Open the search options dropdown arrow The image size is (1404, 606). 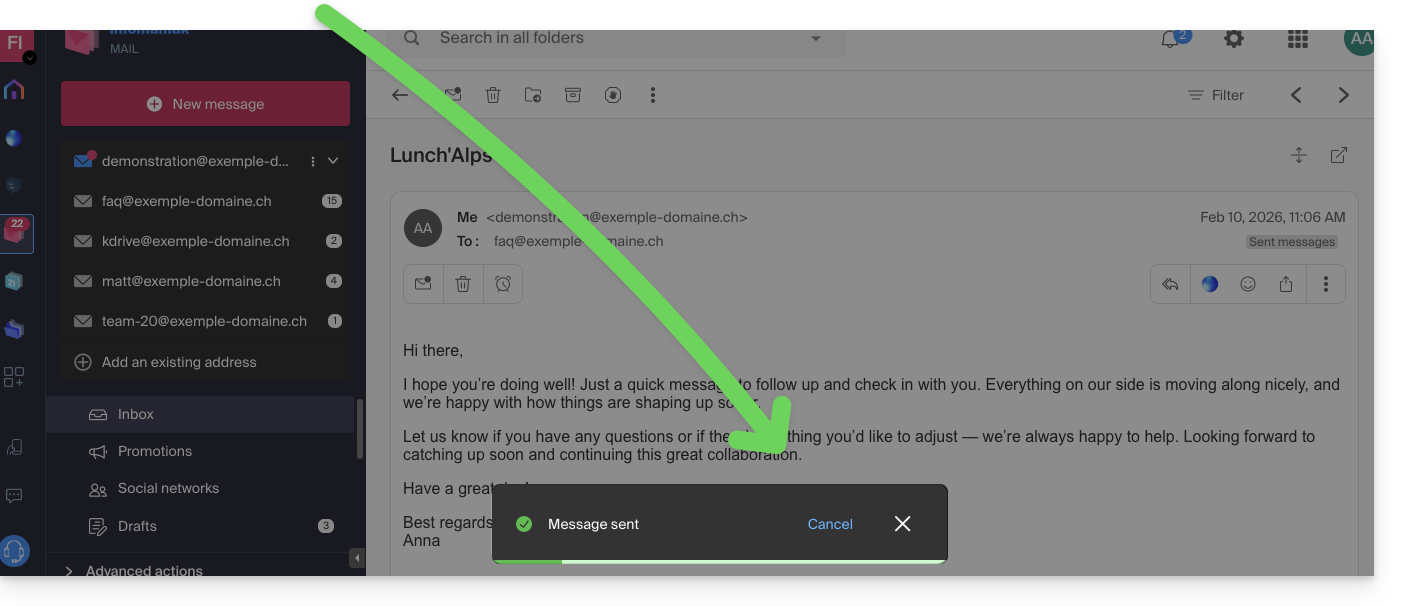tap(816, 39)
